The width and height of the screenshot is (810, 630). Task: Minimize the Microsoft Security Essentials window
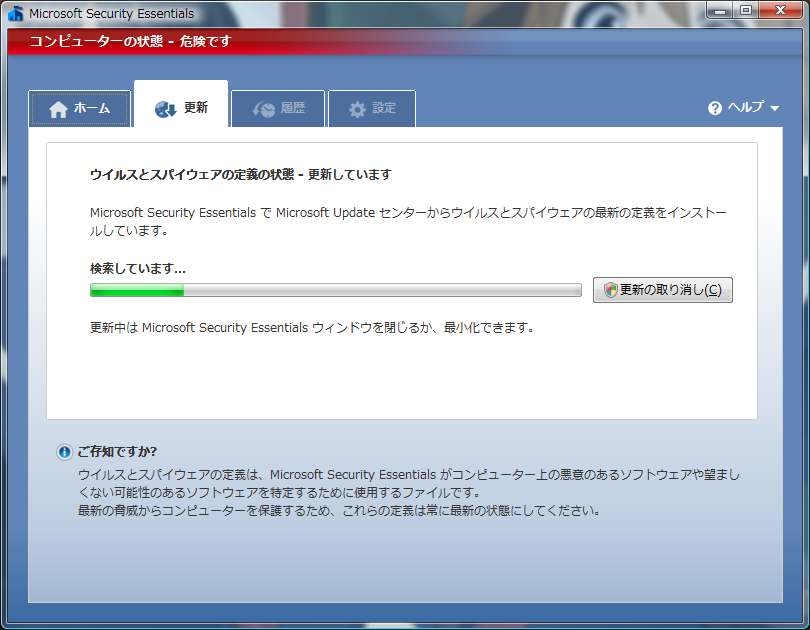[720, 10]
